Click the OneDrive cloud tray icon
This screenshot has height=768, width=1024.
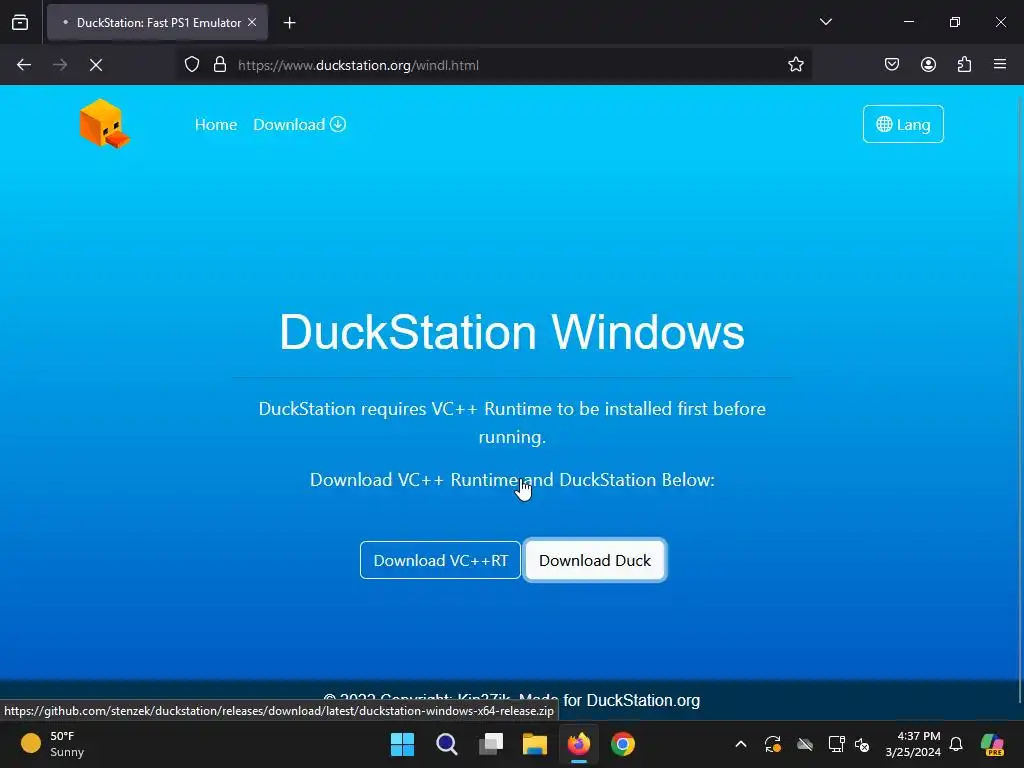click(805, 744)
